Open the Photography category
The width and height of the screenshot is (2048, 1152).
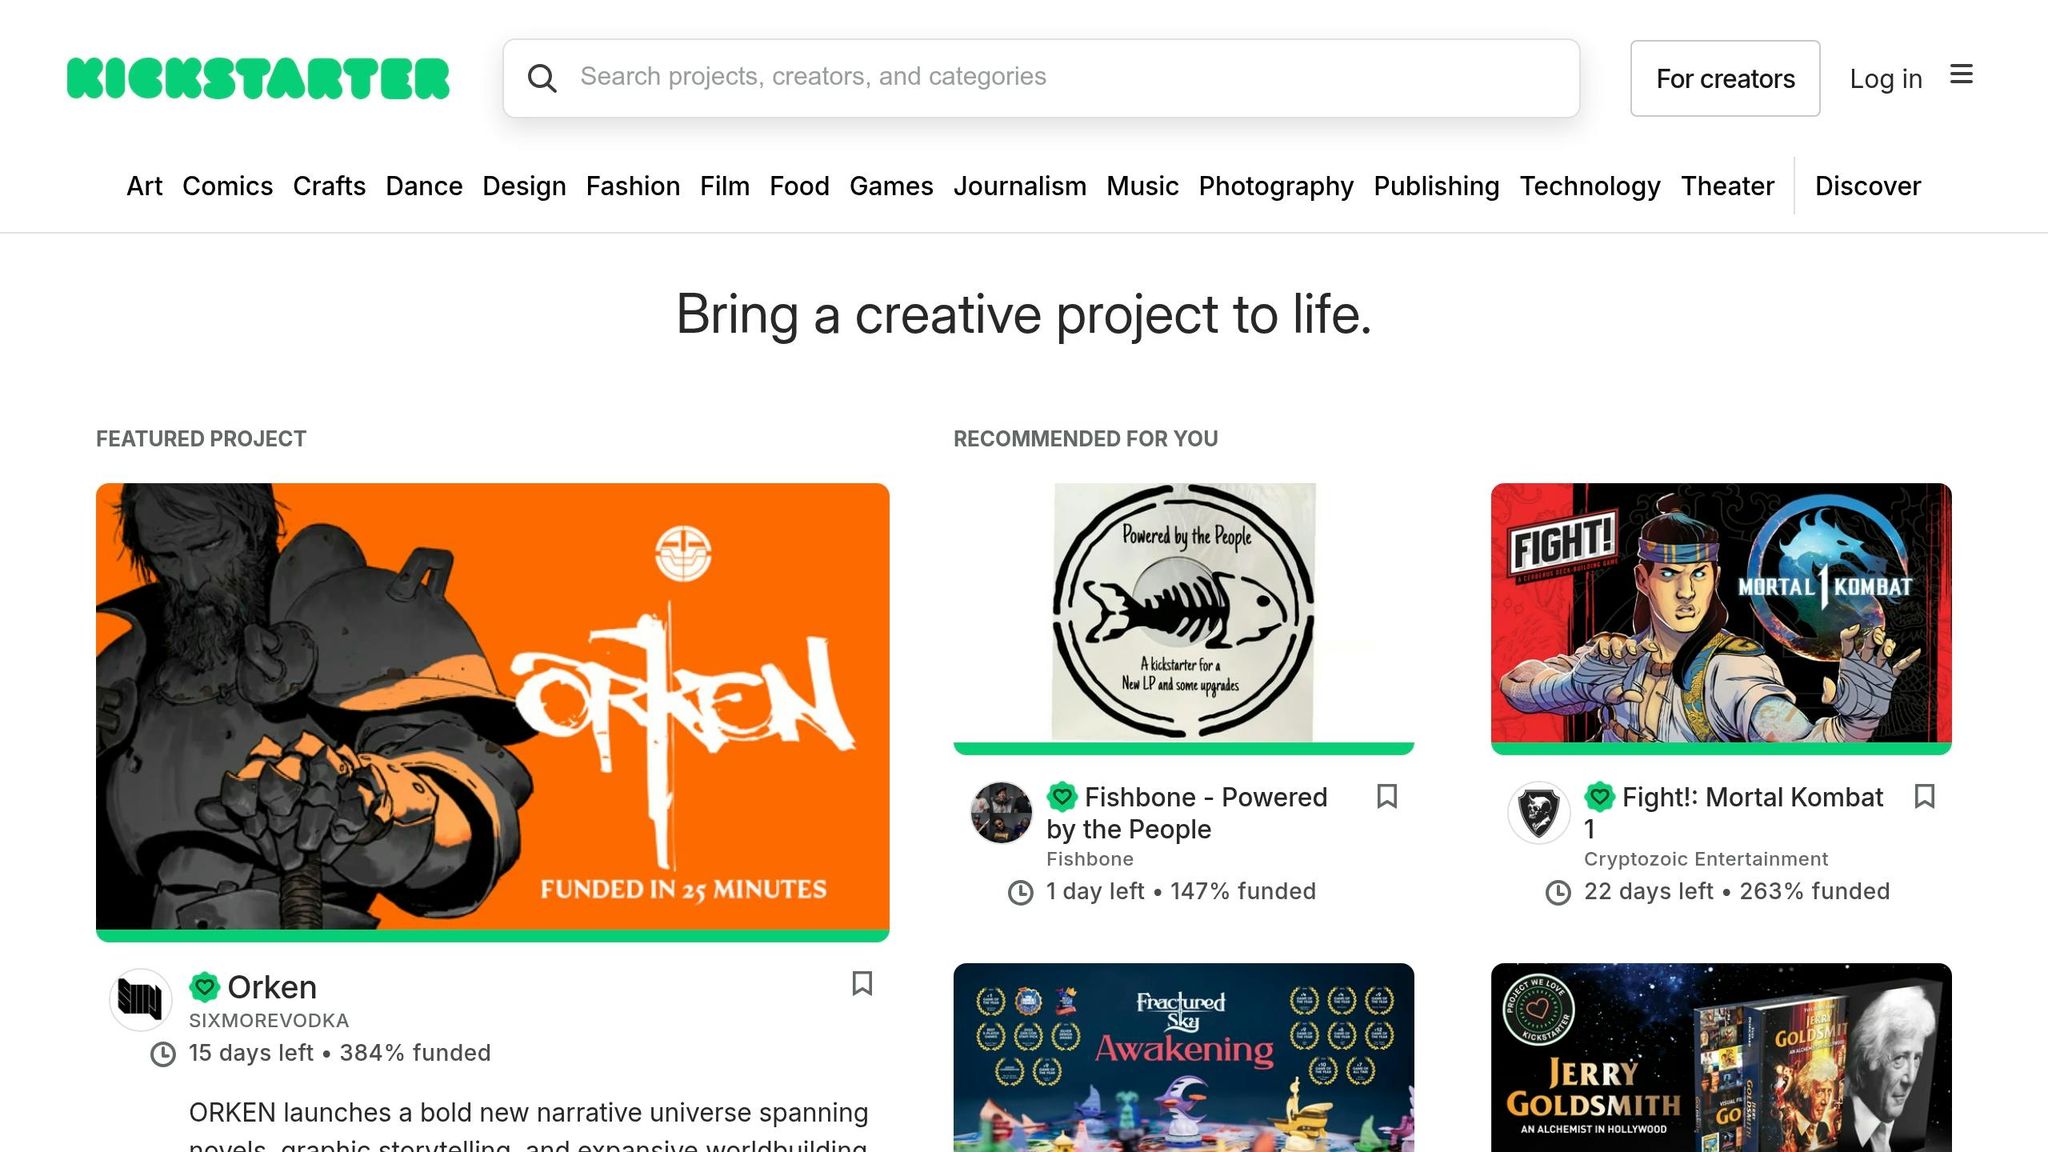pyautogui.click(x=1276, y=186)
